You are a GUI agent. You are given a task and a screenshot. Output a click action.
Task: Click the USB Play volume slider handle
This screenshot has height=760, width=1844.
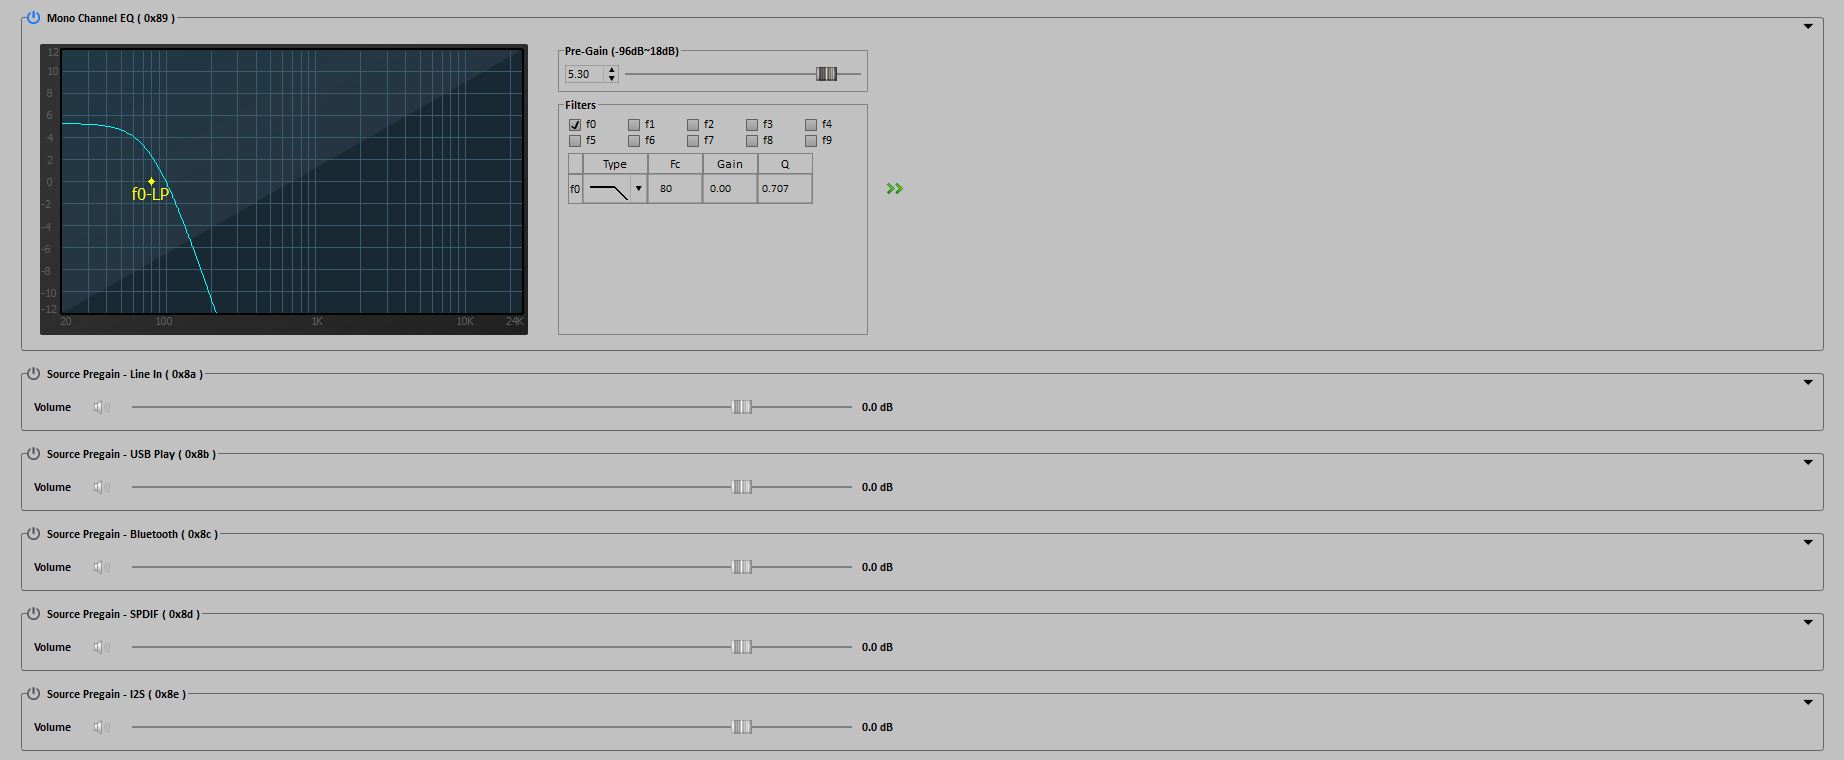(x=741, y=487)
